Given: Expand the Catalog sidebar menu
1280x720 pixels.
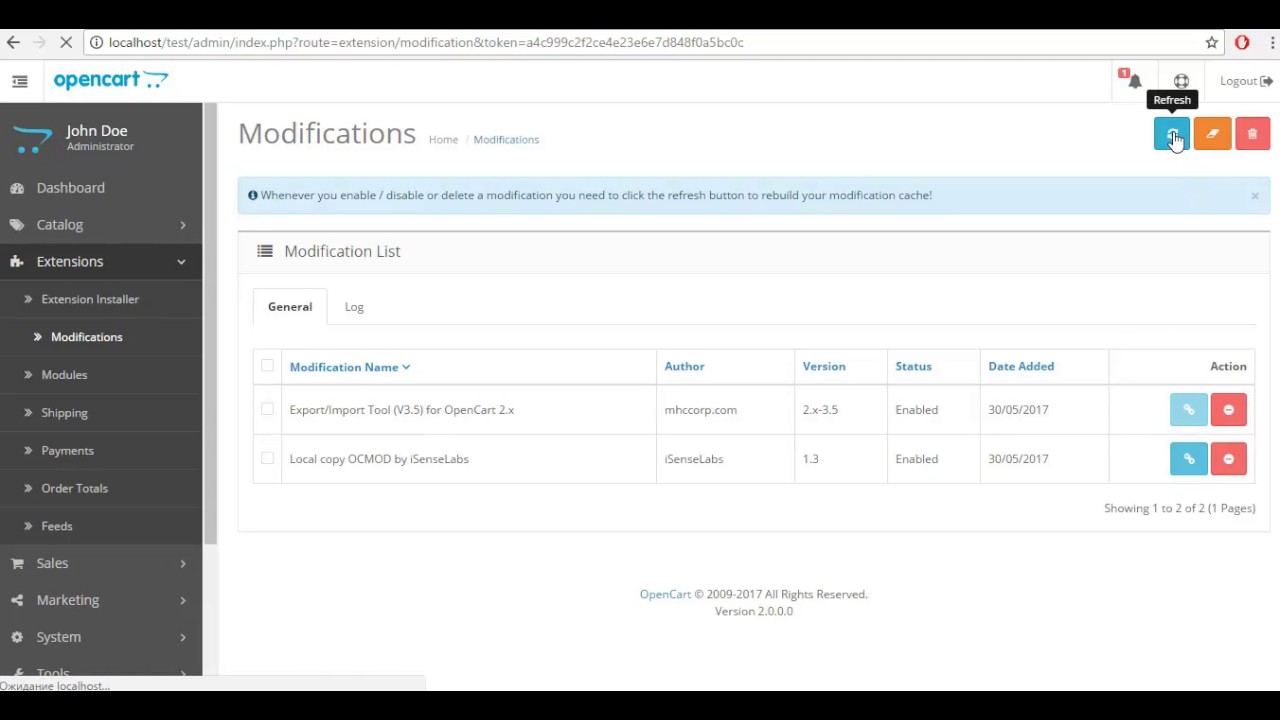Looking at the screenshot, I should point(101,225).
